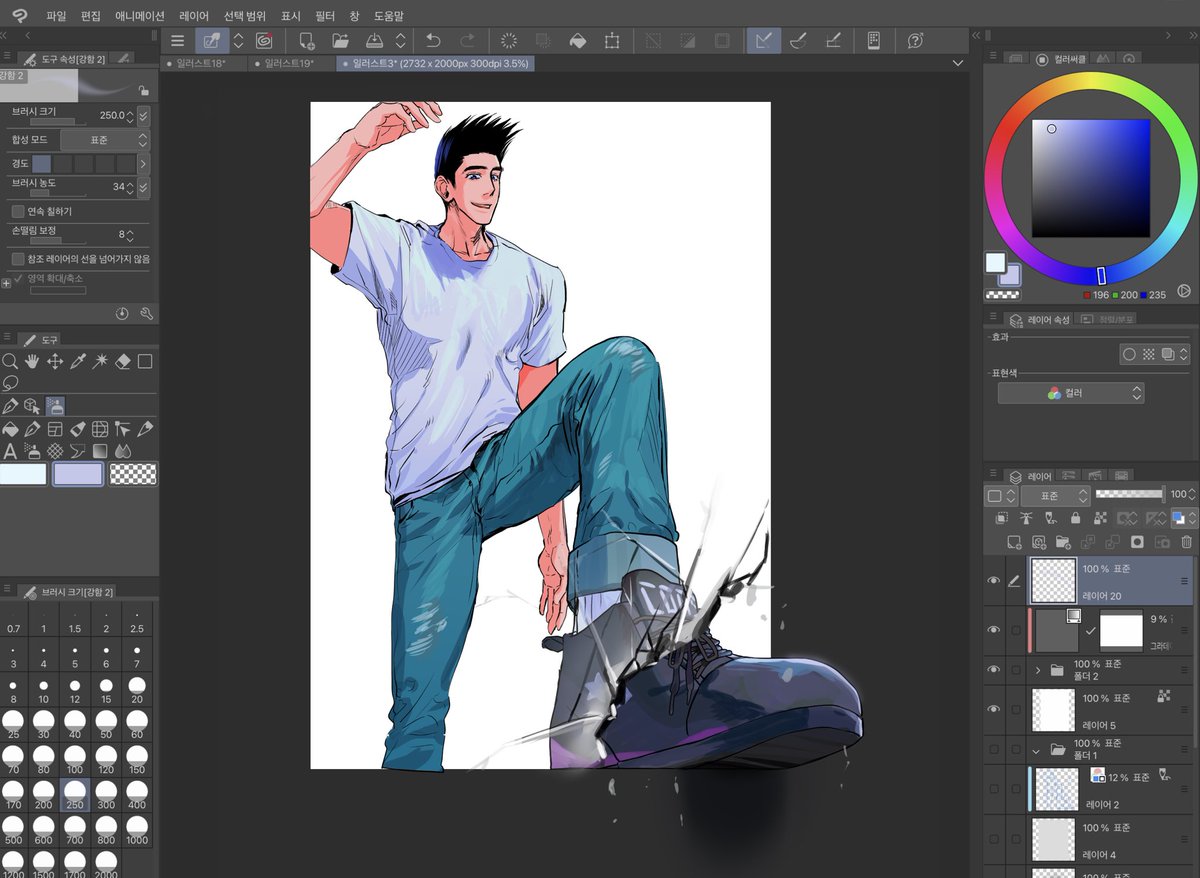Select the Auto Select magic wand tool
Screen dimensions: 1200x878
coord(100,361)
